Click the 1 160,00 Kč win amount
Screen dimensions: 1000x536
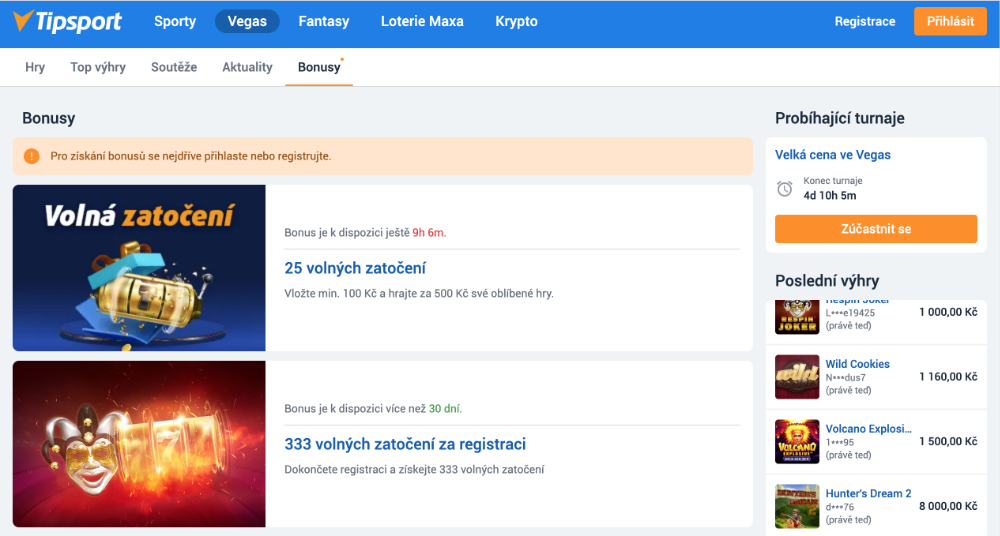point(948,376)
